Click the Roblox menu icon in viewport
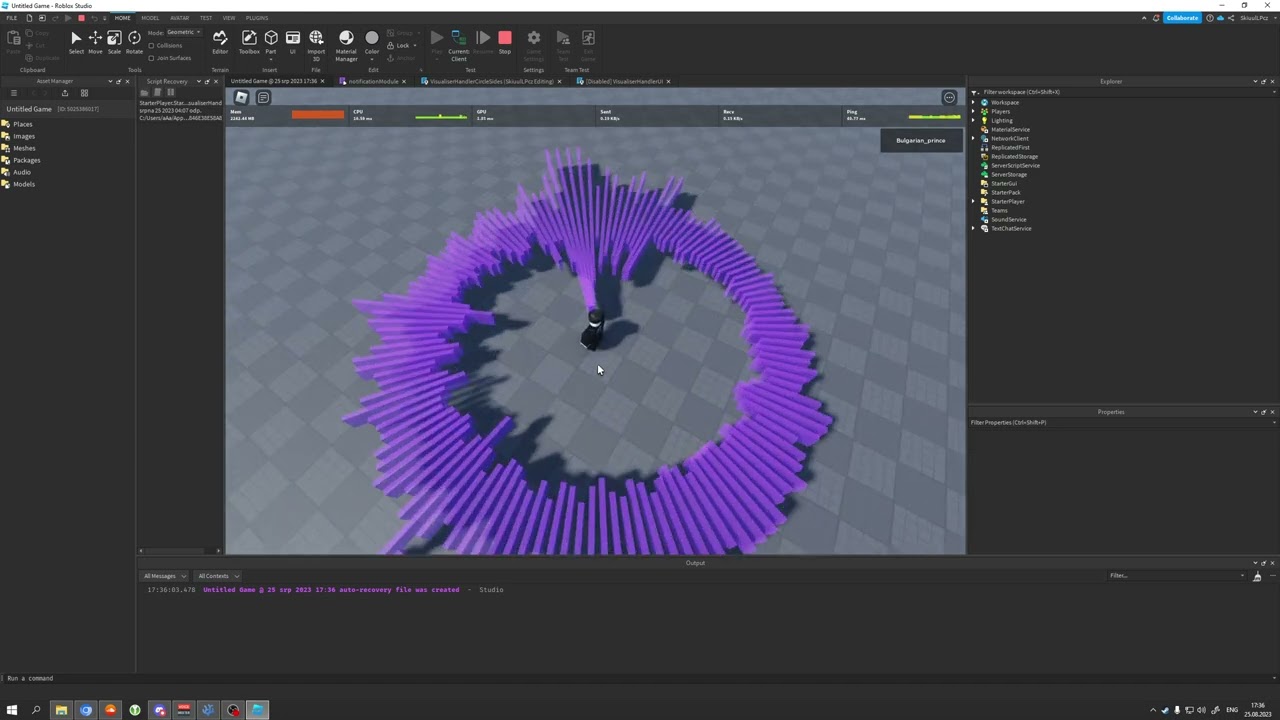 pyautogui.click(x=241, y=97)
